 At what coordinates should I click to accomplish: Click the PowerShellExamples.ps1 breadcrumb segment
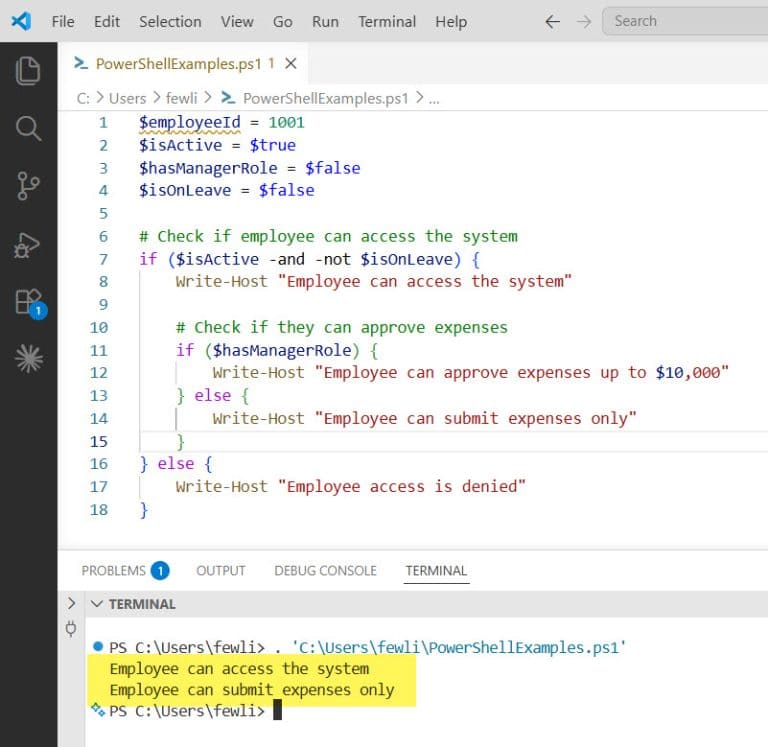coord(326,98)
